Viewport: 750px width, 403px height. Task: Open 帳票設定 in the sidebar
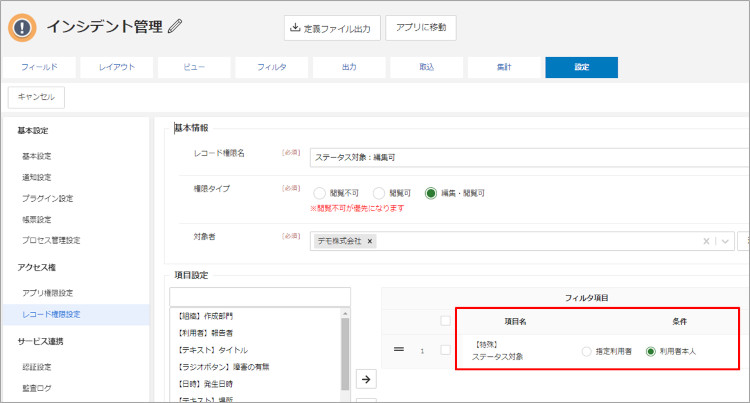point(36,219)
